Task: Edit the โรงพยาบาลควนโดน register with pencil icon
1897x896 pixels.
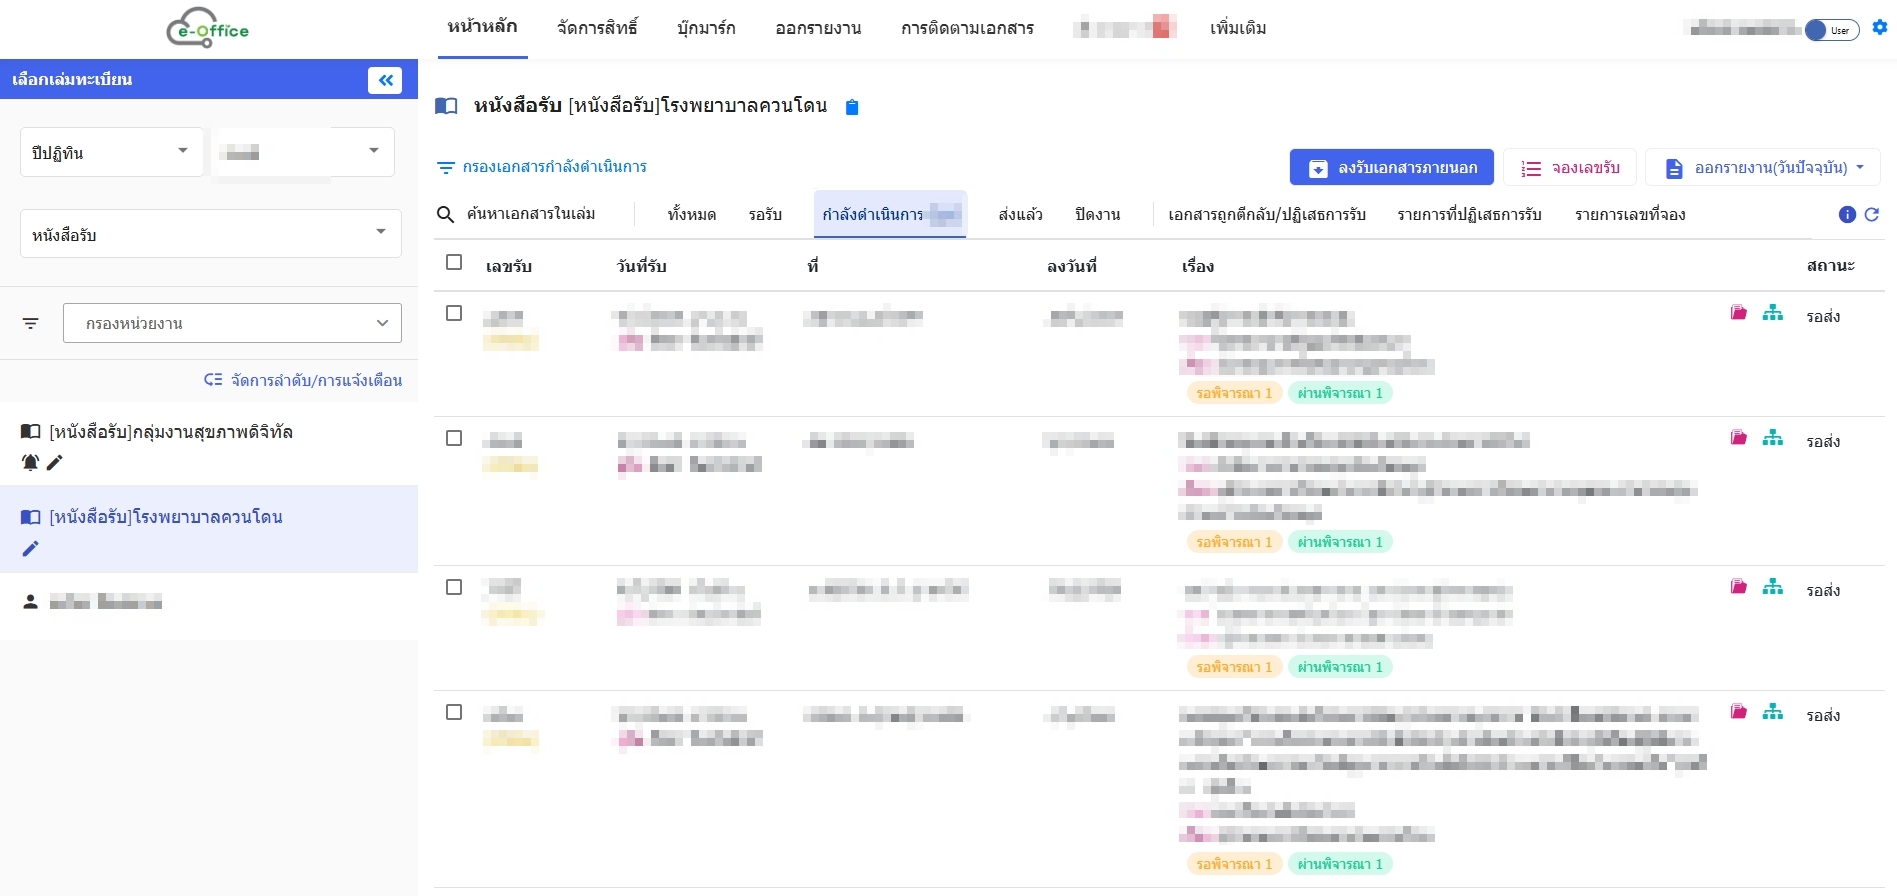Action: 30,549
